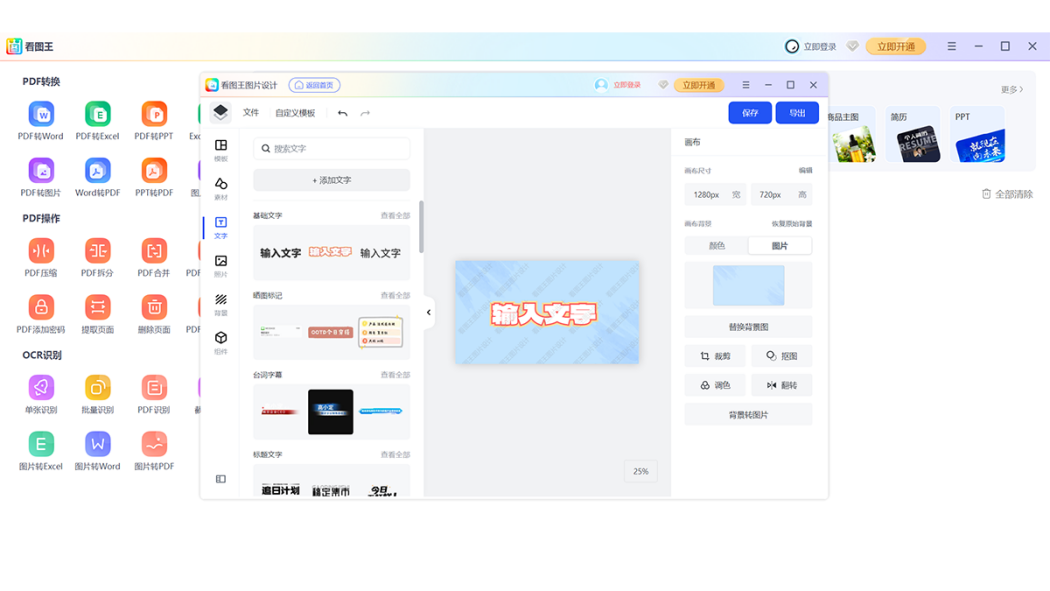Open the 照片 photos sidebar panel
Image resolution: width=1050 pixels, height=591 pixels.
(220, 266)
